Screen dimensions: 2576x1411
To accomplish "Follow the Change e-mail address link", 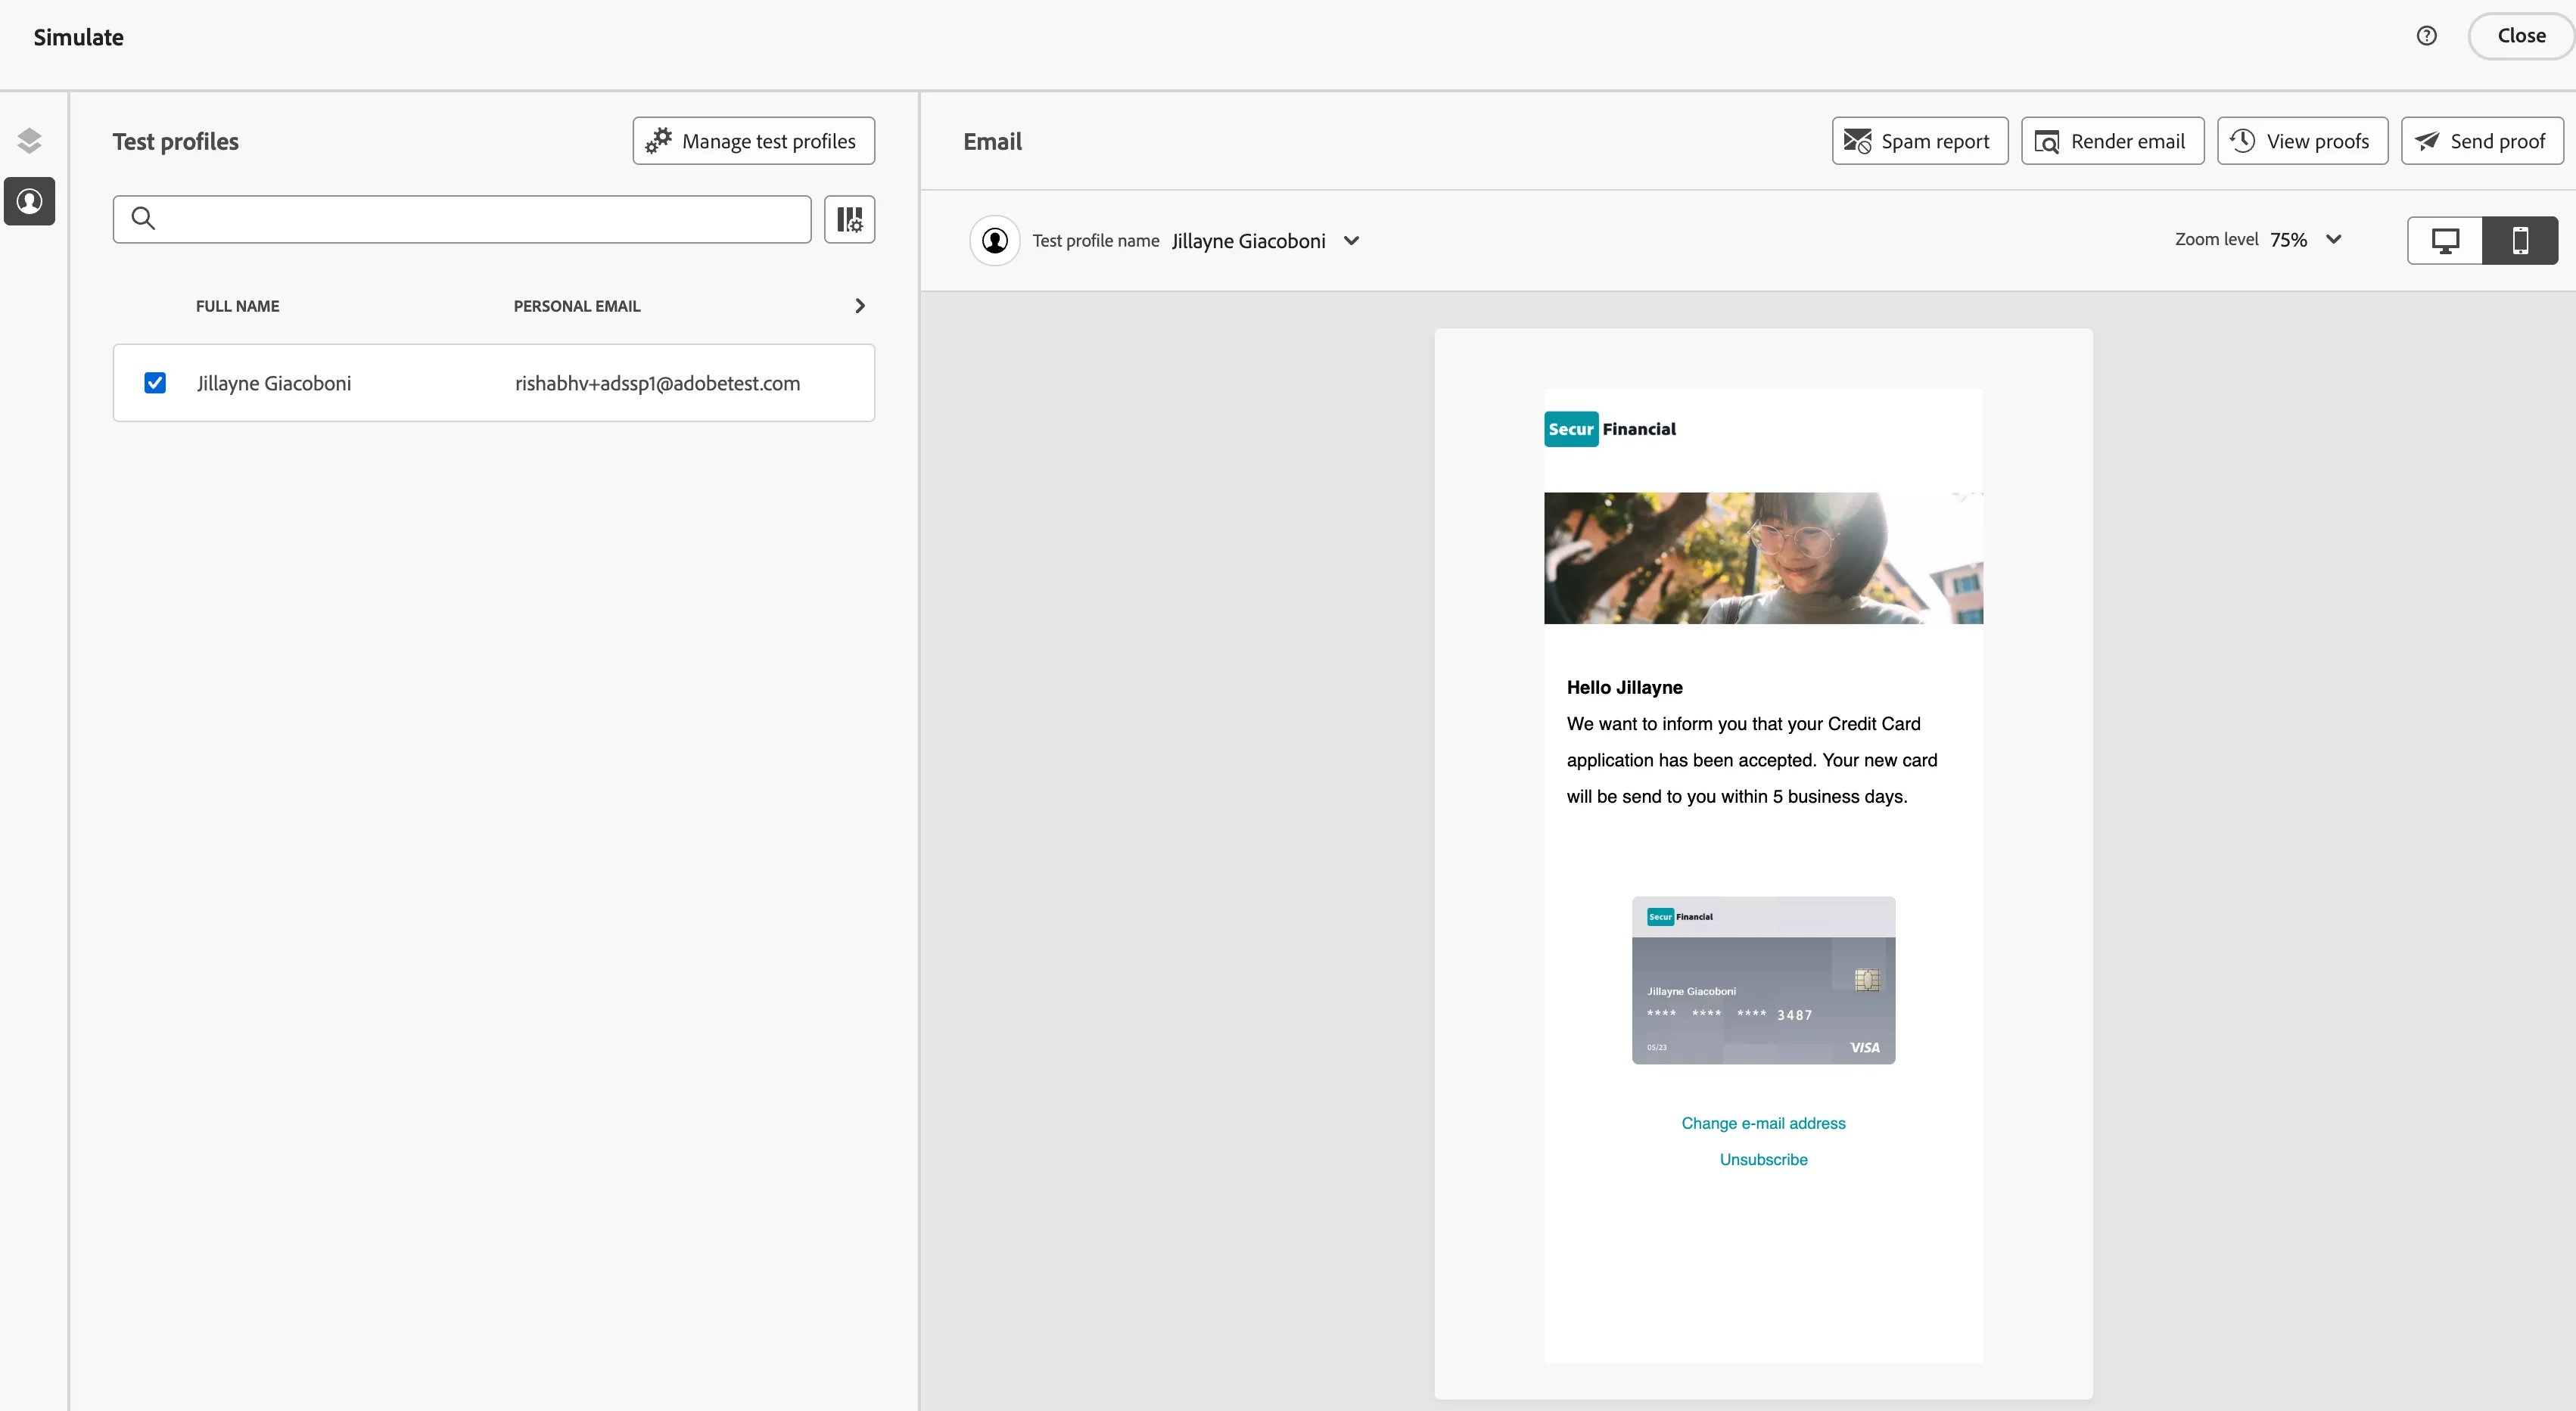I will click(1763, 1123).
